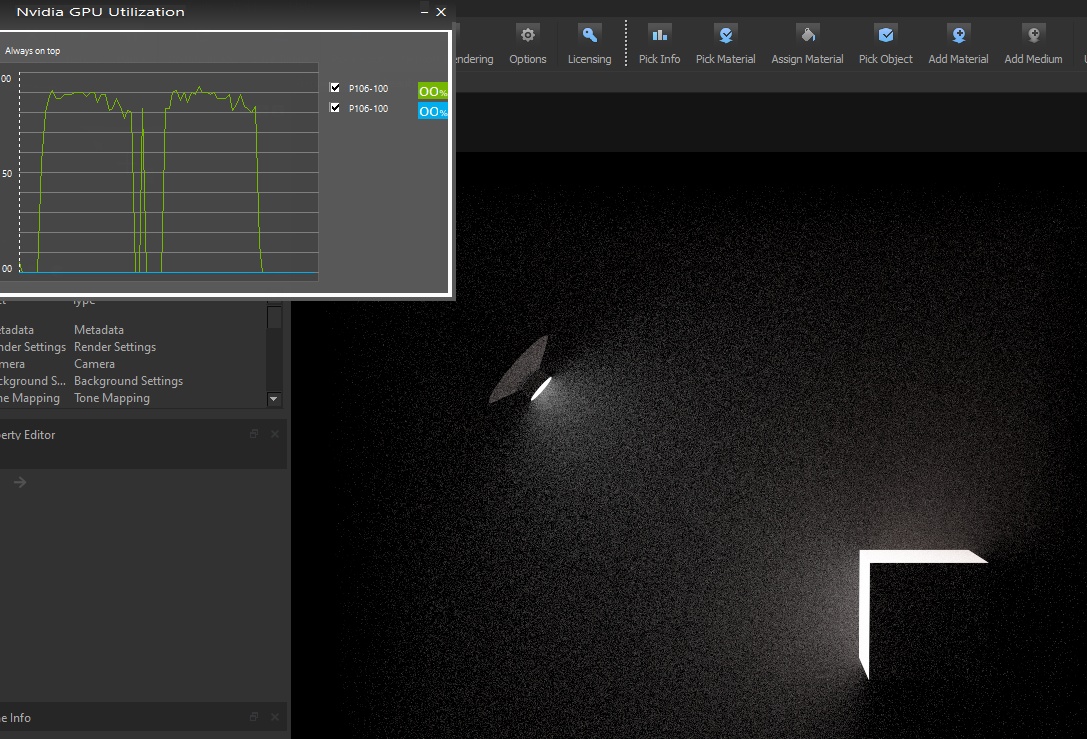Select the Tone Mapping row
Screen dimensions: 1087x739
coord(132,398)
